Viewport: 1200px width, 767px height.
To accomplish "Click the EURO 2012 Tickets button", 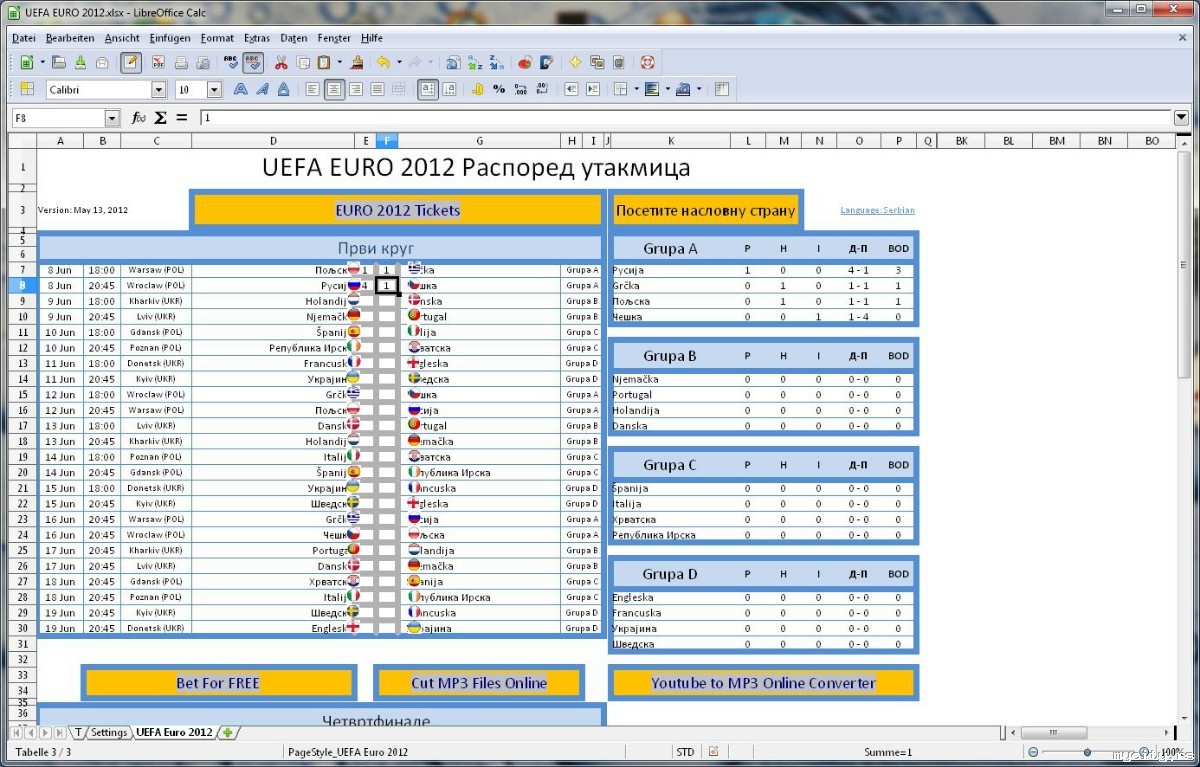I will click(x=397, y=210).
